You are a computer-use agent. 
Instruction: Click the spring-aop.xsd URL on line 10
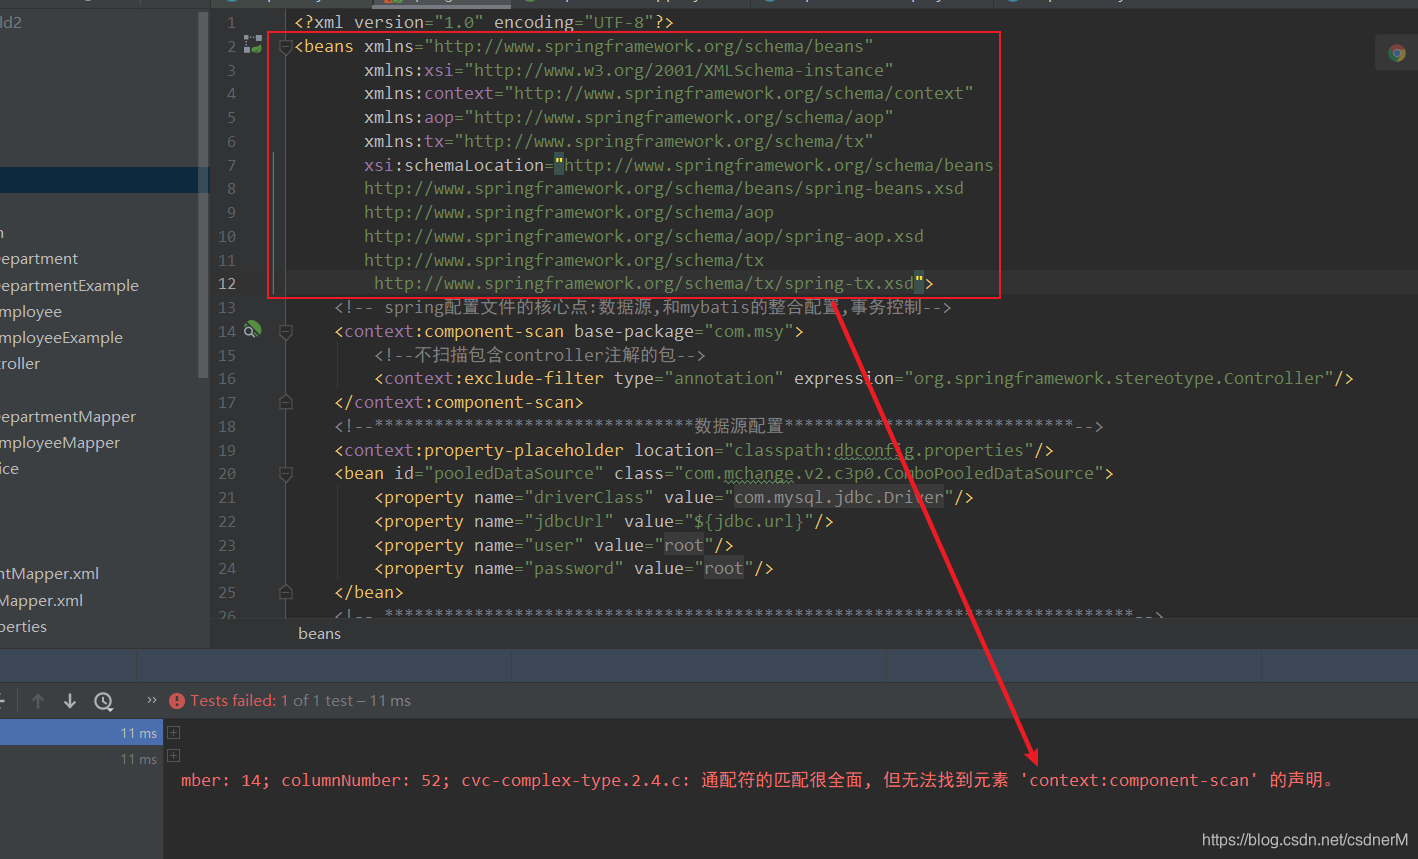pyautogui.click(x=644, y=236)
